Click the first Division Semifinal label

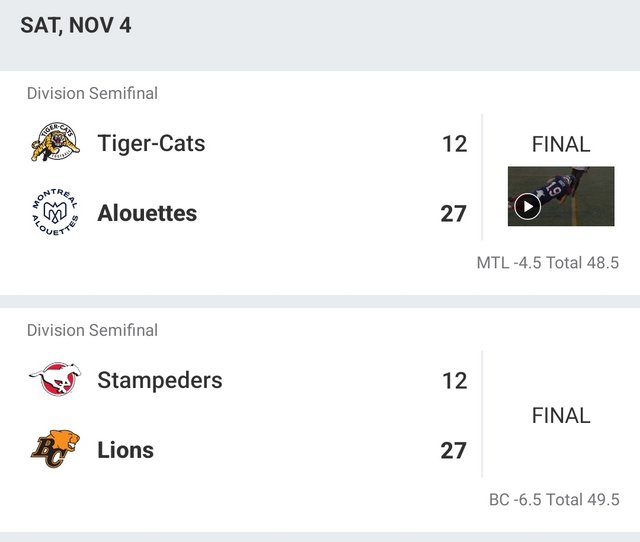point(92,94)
